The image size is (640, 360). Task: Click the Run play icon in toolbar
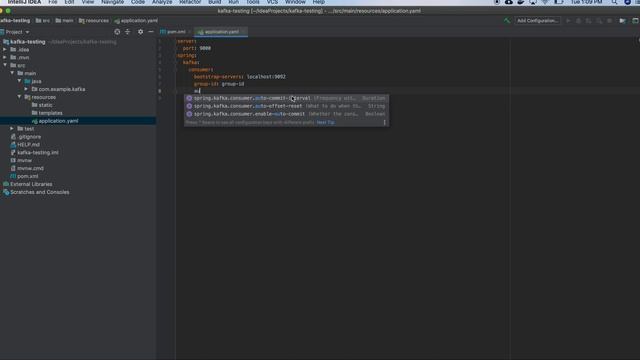pos(568,20)
